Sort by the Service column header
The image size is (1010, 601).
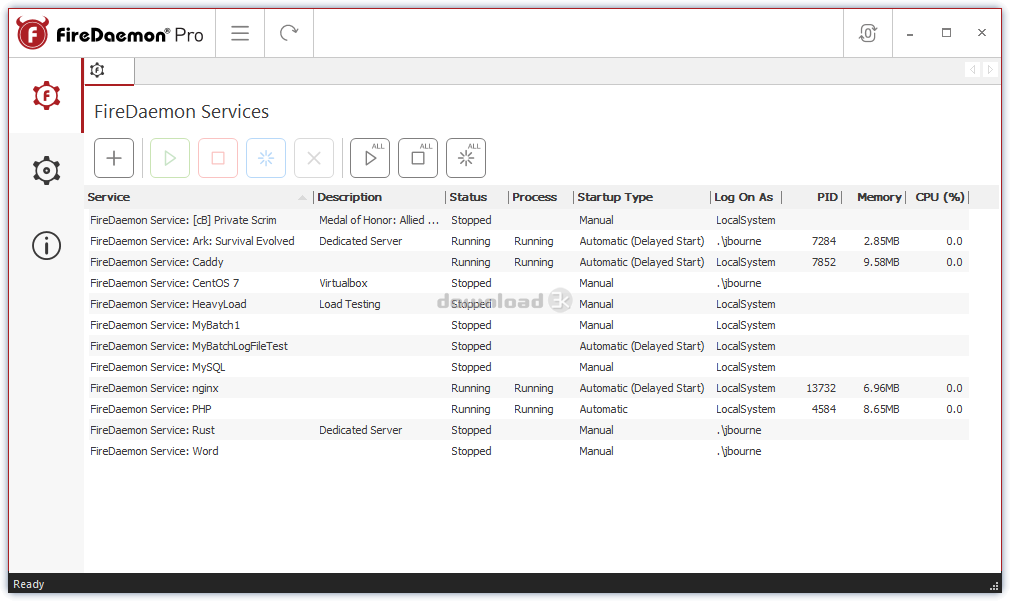(x=190, y=197)
